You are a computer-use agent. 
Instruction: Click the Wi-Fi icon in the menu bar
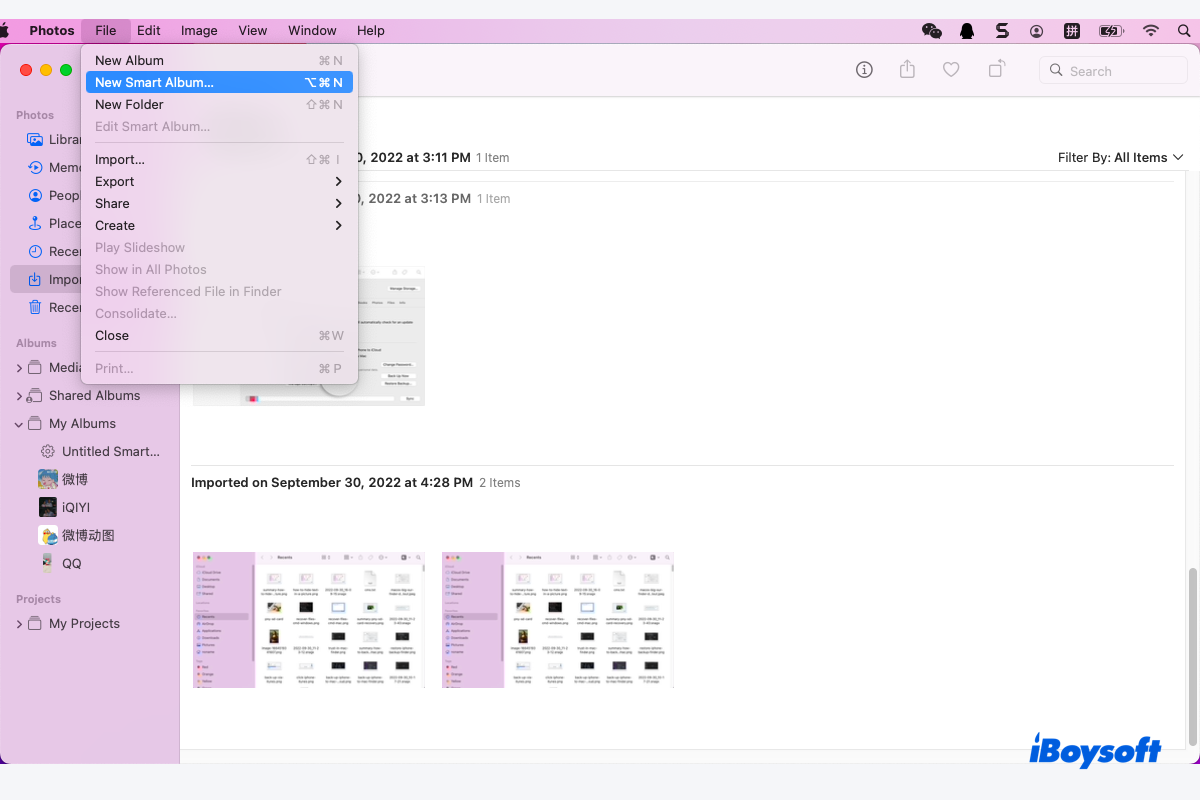(x=1152, y=30)
